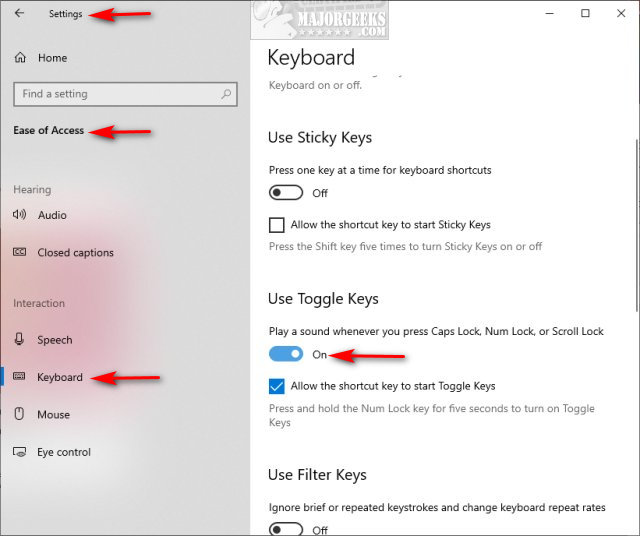
Task: Select Closed captions in the sidebar
Action: (x=75, y=253)
